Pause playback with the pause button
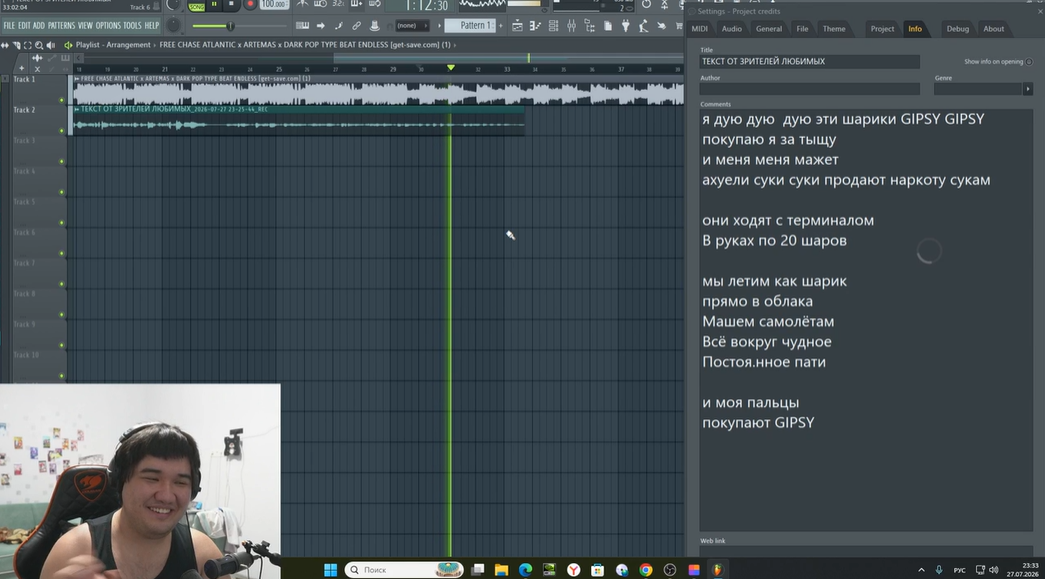The width and height of the screenshot is (1045, 579). 214,5
